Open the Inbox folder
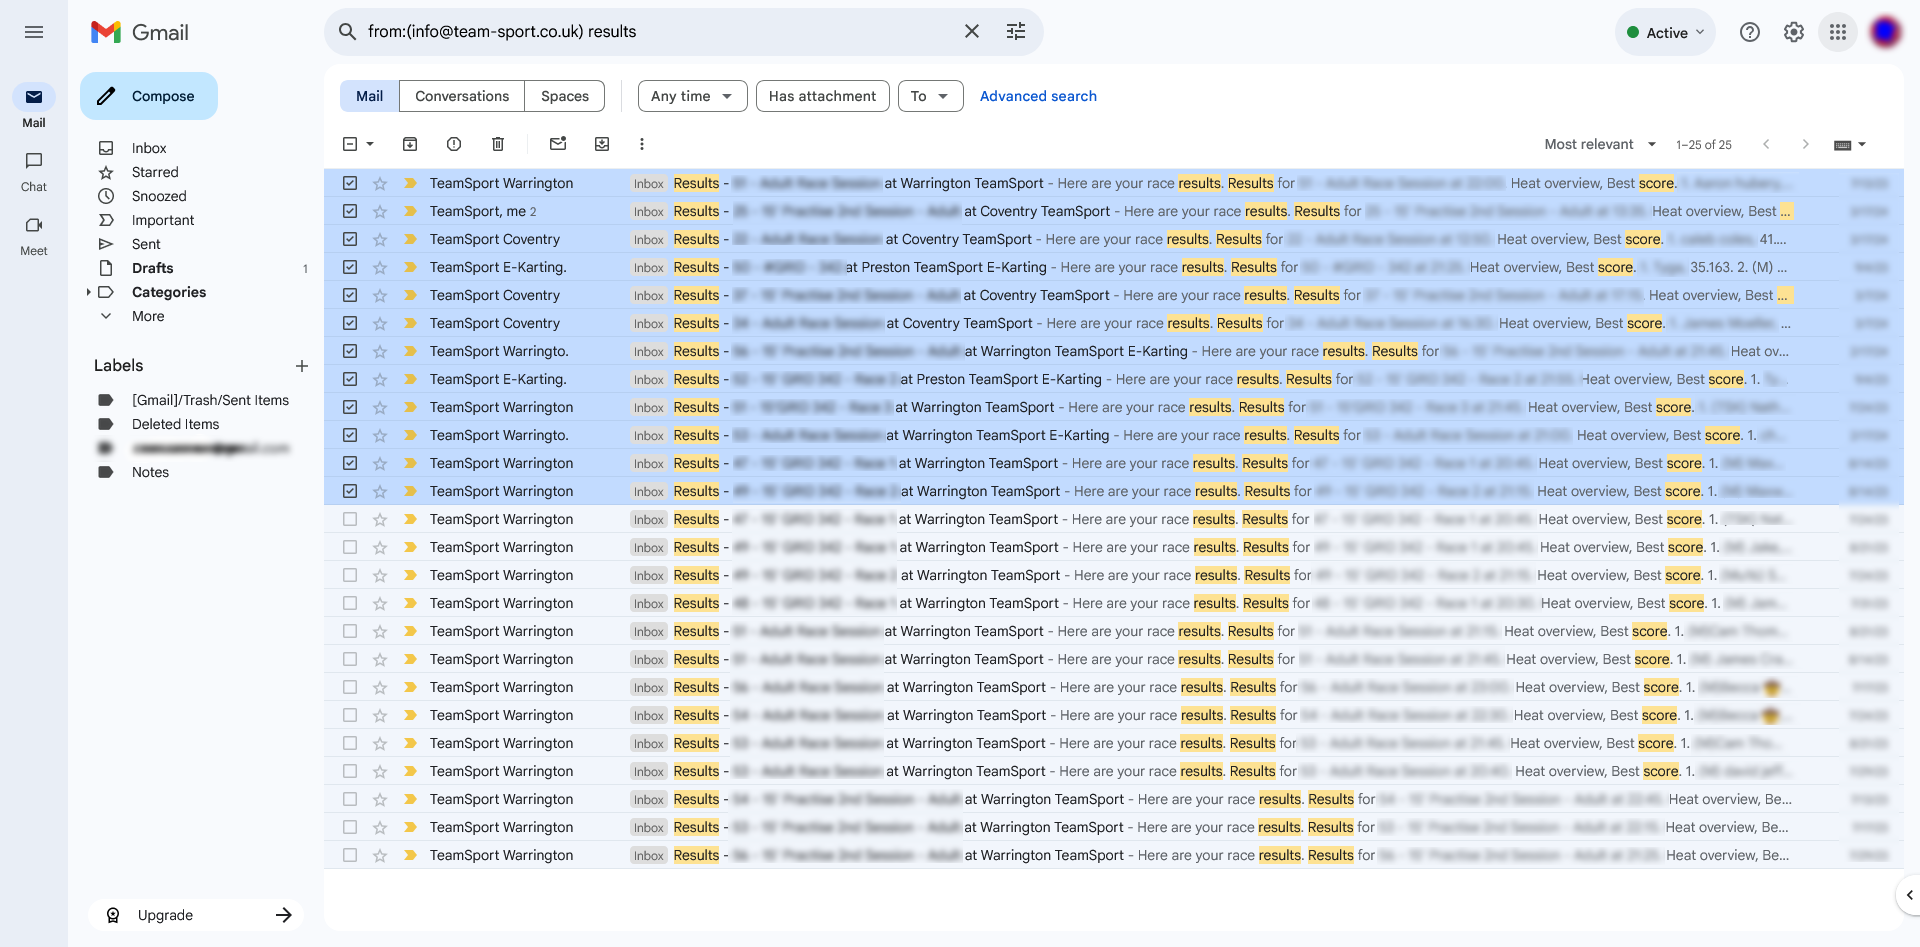Viewport: 1920px width, 947px height. coord(149,148)
